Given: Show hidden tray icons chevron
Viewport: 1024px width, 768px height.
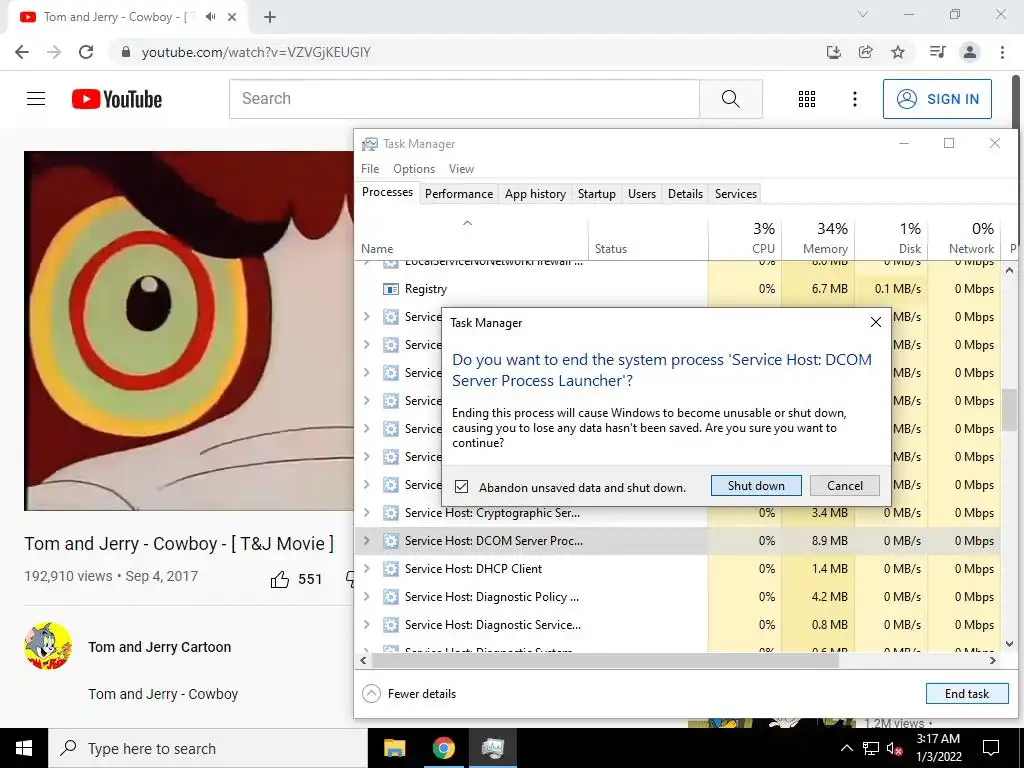Looking at the screenshot, I should [846, 748].
